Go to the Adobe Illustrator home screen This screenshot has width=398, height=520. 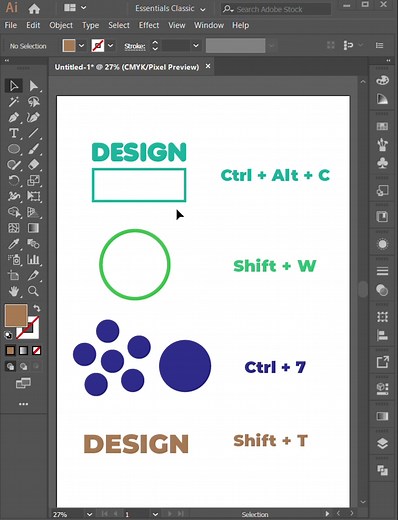coord(34,9)
